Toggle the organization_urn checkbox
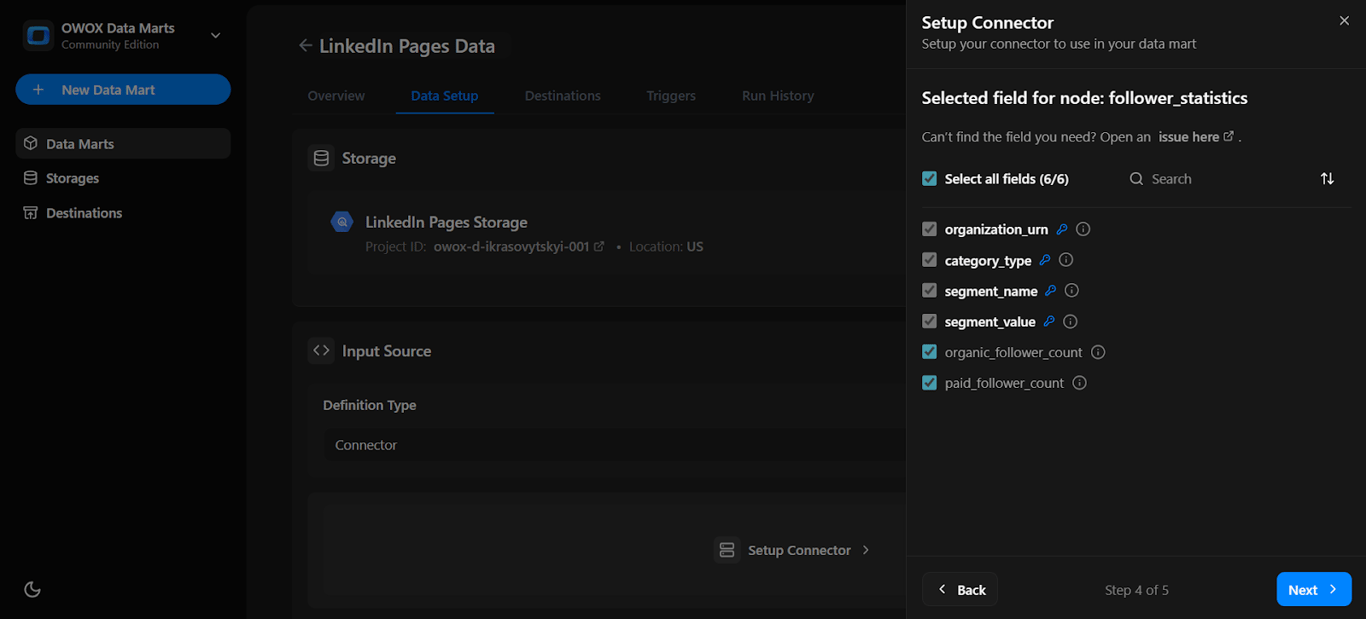Screen dimensions: 1366x619 tap(929, 229)
